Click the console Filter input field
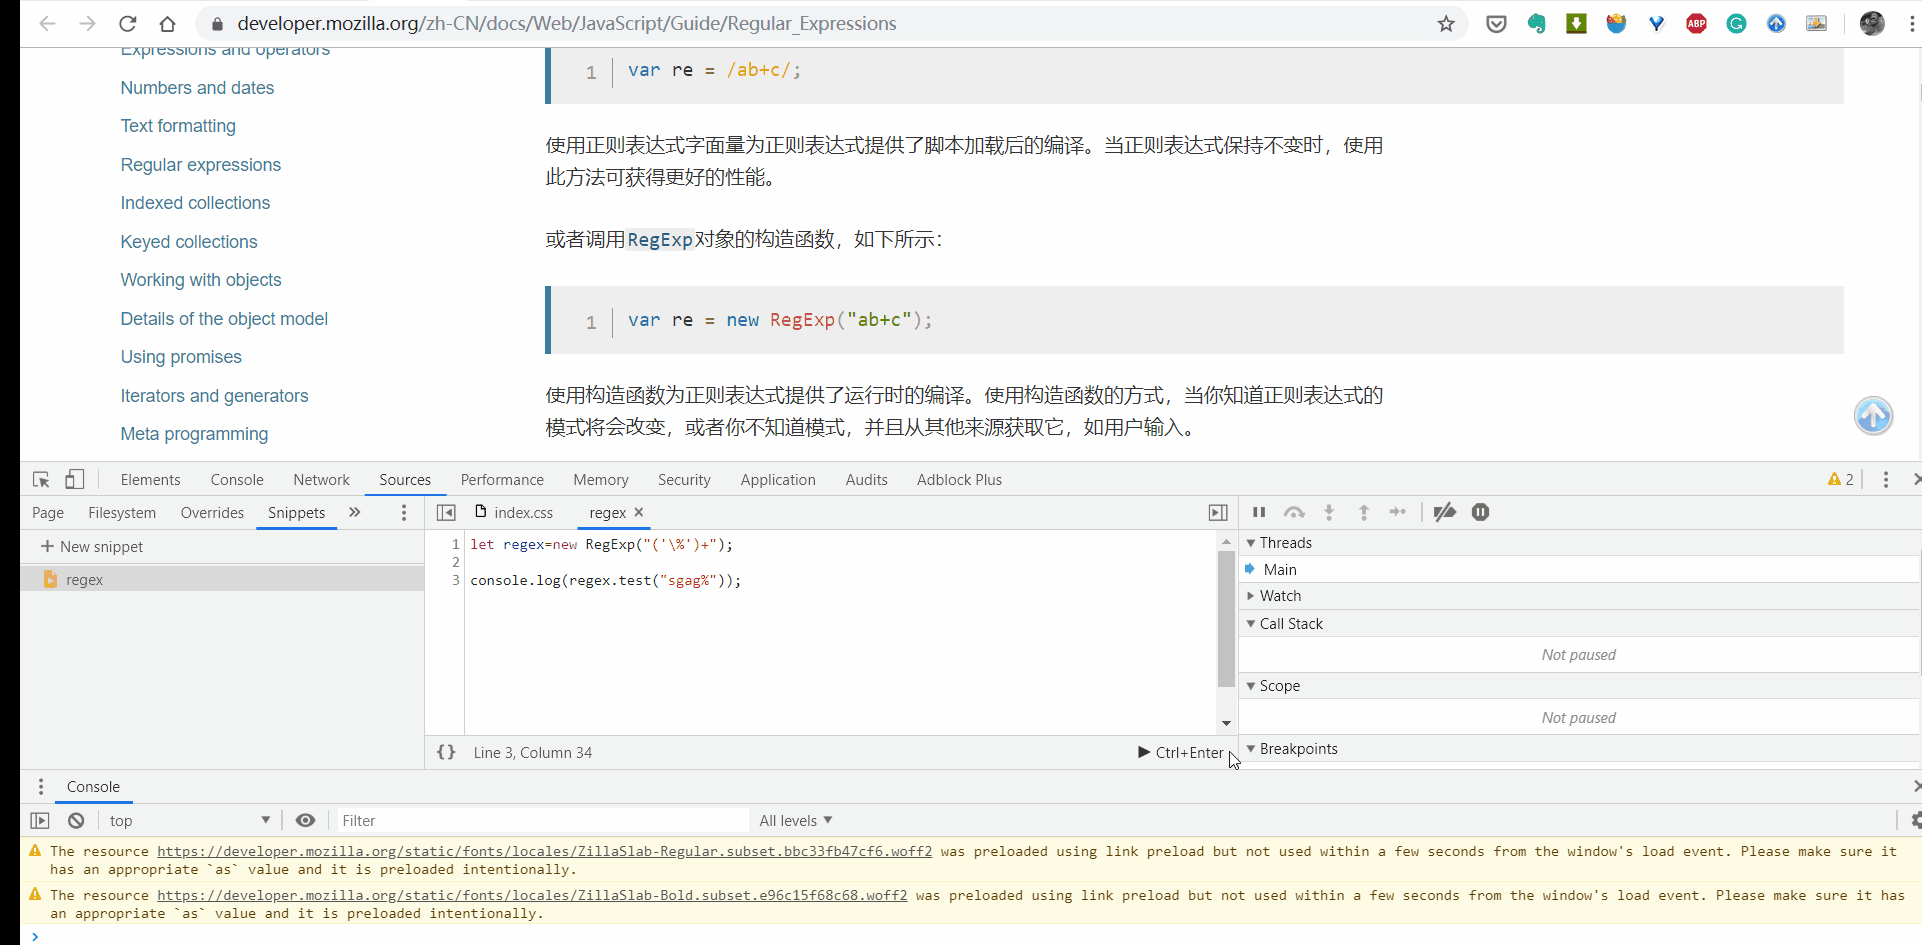 pos(542,820)
